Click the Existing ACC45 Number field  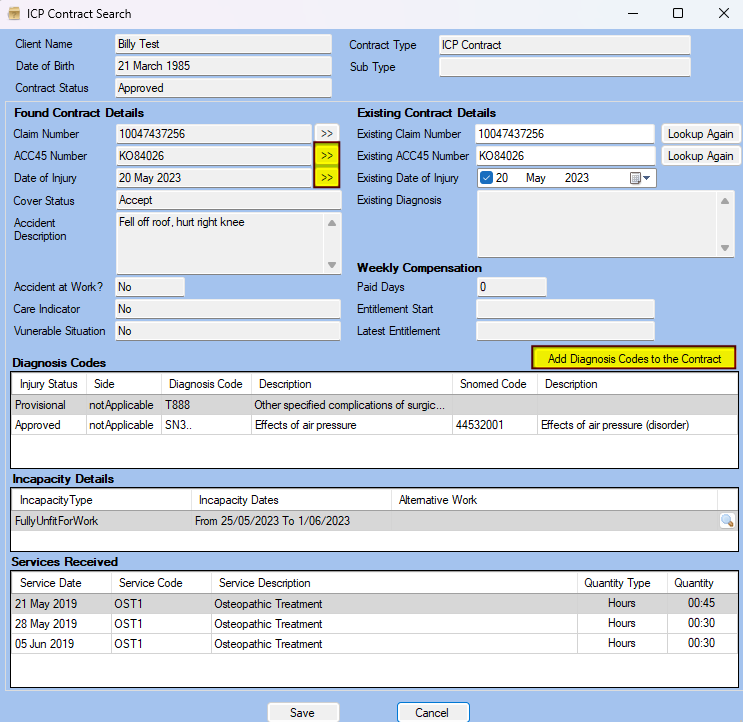564,156
